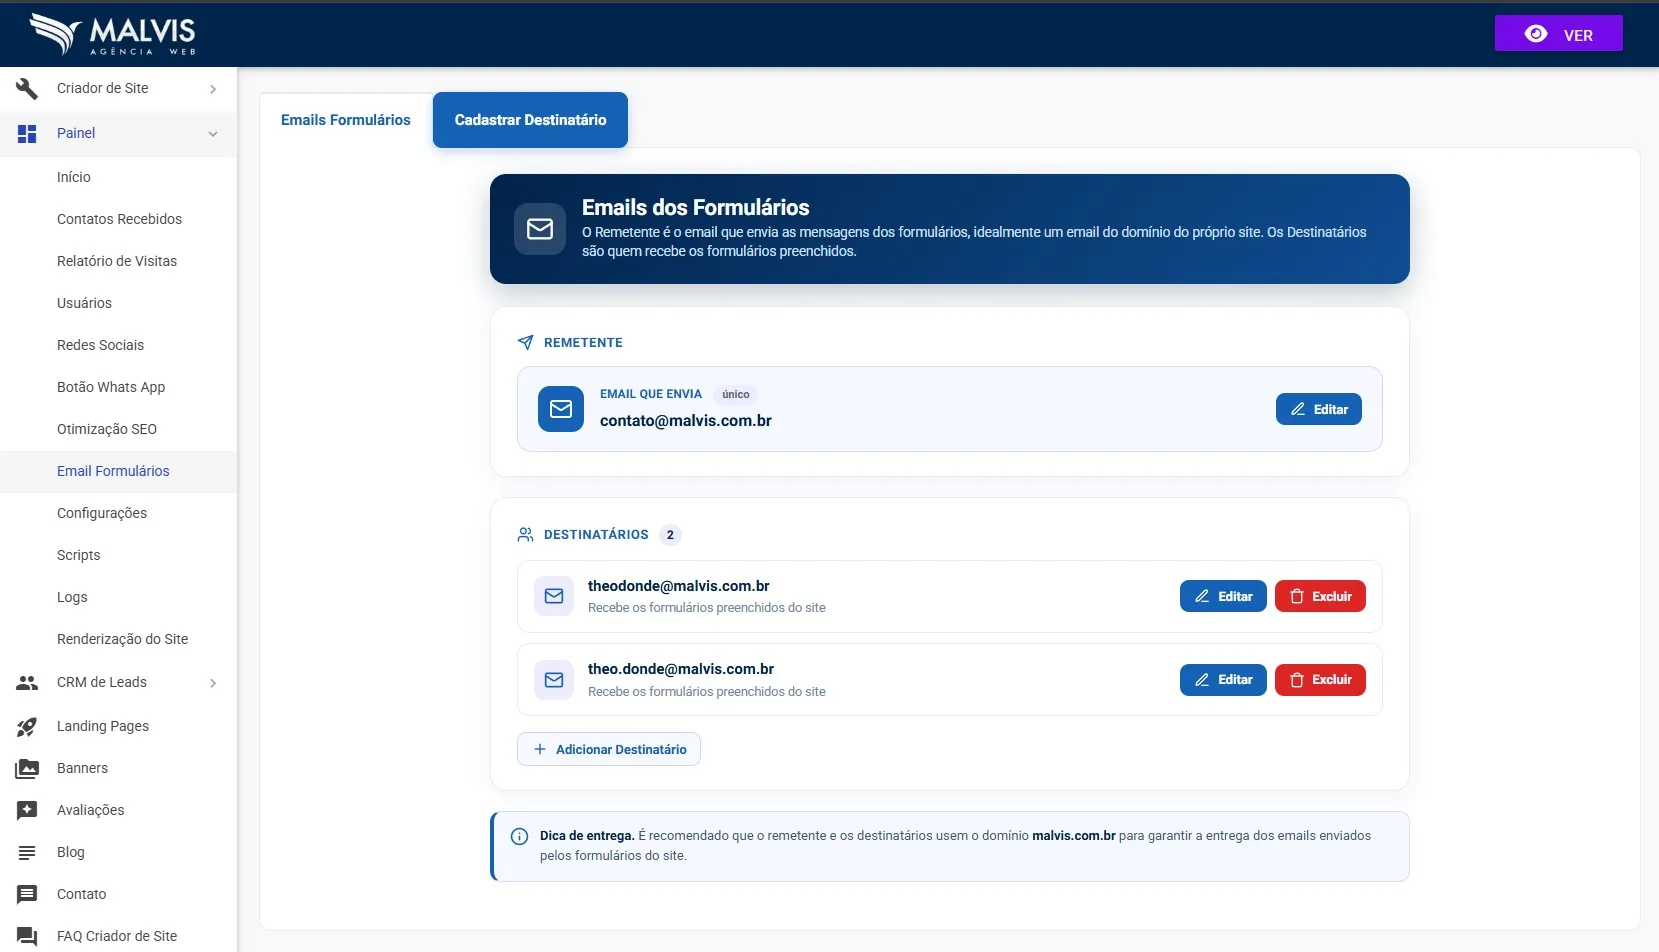This screenshot has width=1659, height=952.
Task: Click Adicionar Destinatário button
Action: (x=608, y=749)
